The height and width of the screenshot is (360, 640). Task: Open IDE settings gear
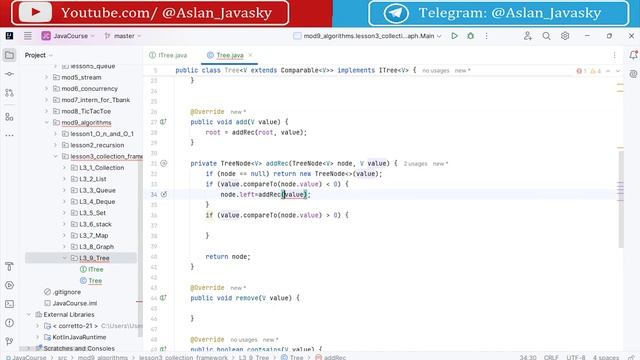[x=565, y=36]
